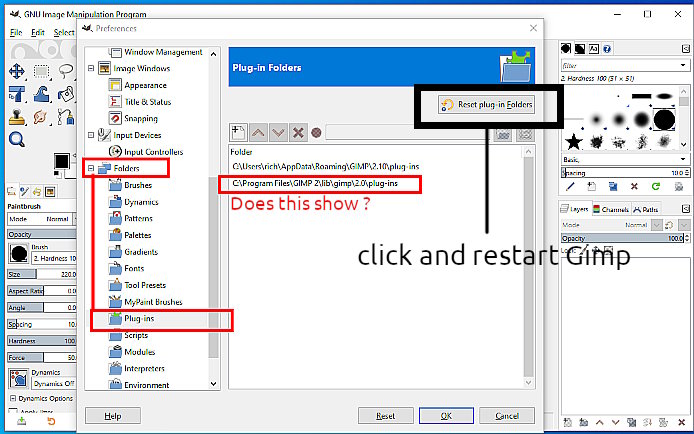The image size is (694, 434).
Task: Collapse the Dynamics Options expander
Action: tap(13, 399)
